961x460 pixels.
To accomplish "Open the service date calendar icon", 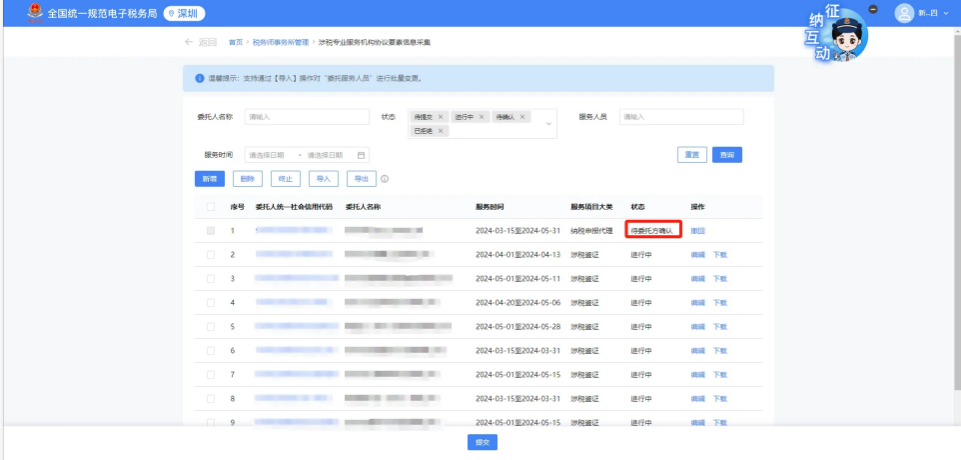I will (x=361, y=155).
